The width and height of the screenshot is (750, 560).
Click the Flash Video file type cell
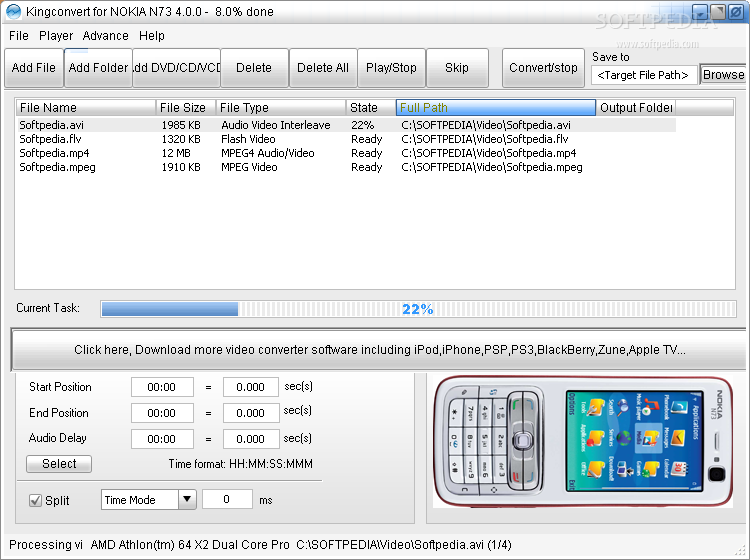(248, 139)
